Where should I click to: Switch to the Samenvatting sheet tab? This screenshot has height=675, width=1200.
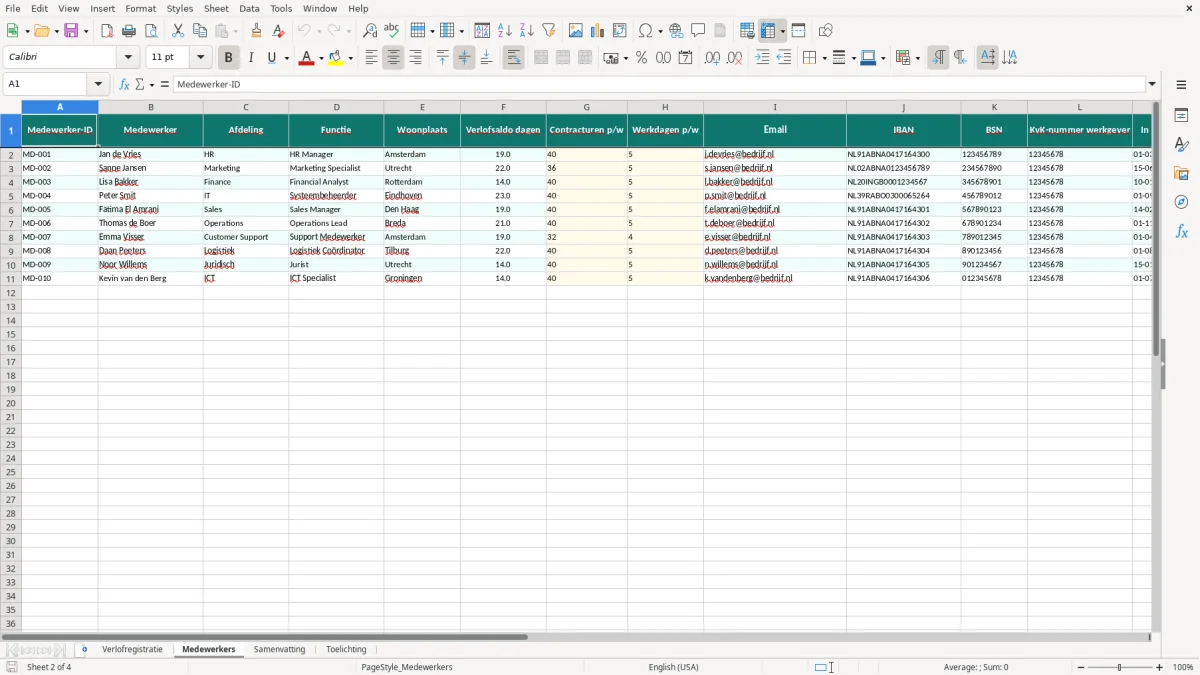click(x=279, y=649)
